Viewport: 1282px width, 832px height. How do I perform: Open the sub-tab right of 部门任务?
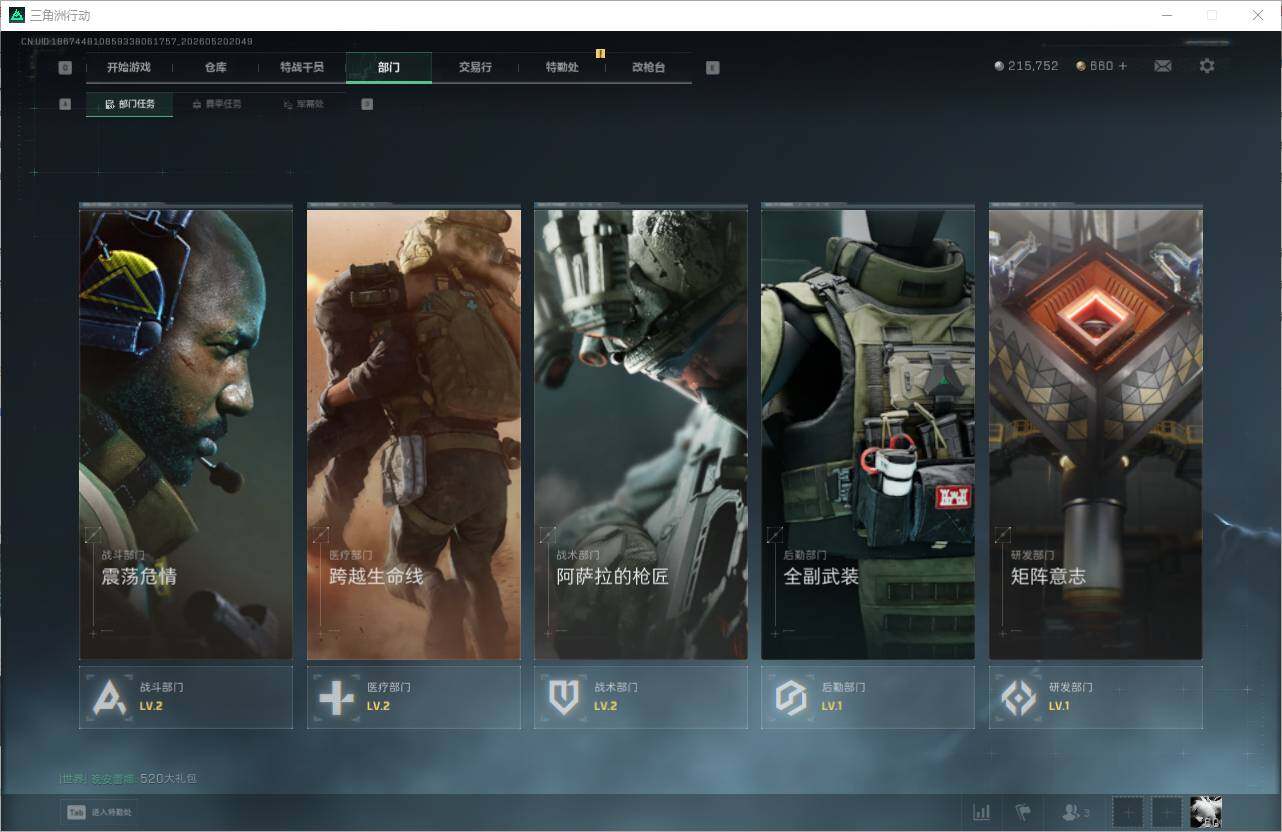[x=216, y=104]
